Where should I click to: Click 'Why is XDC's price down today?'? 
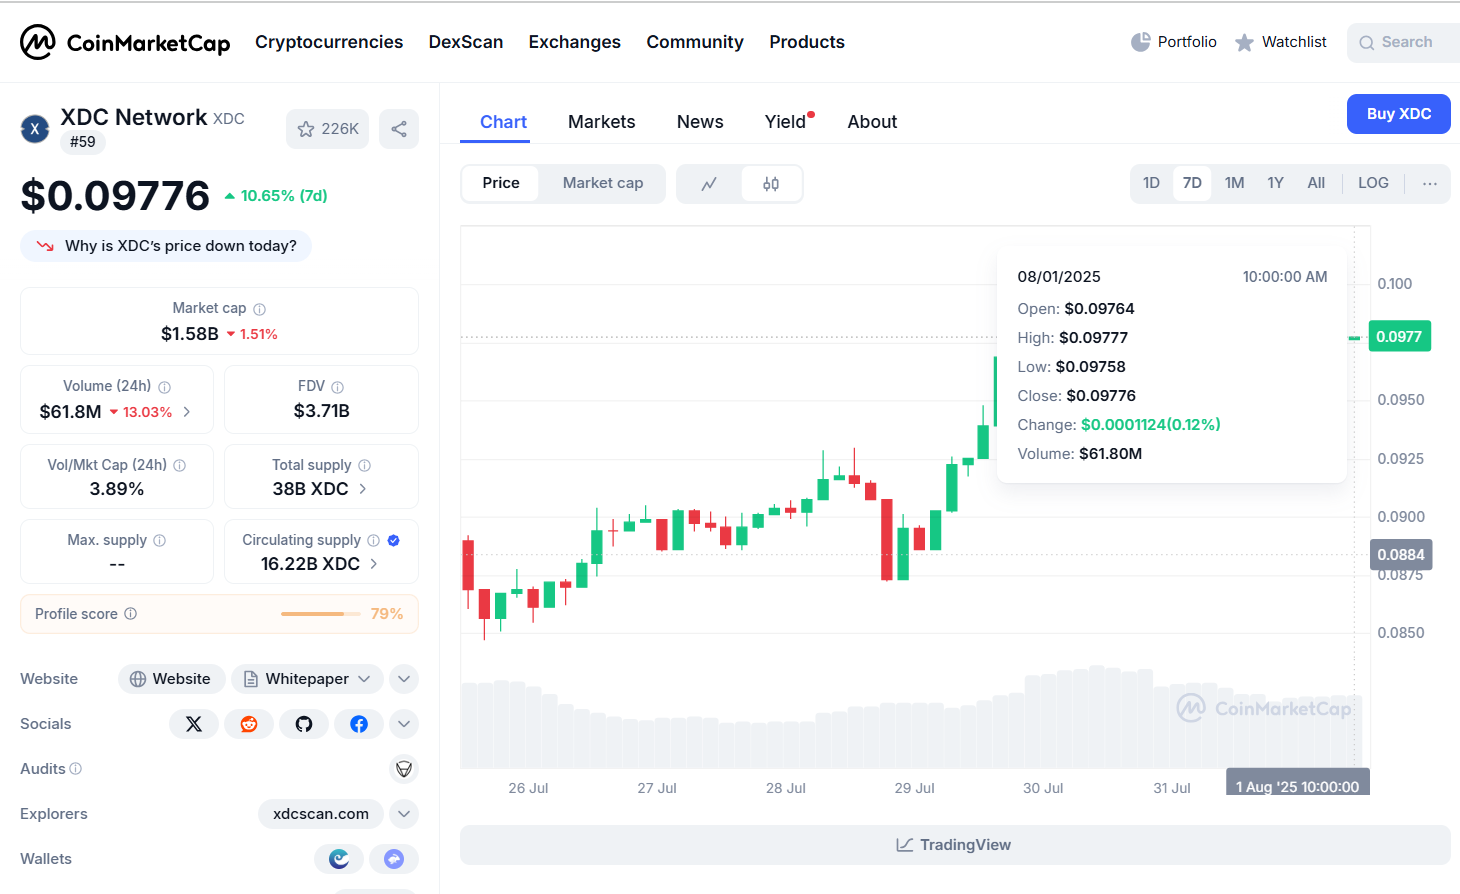166,246
